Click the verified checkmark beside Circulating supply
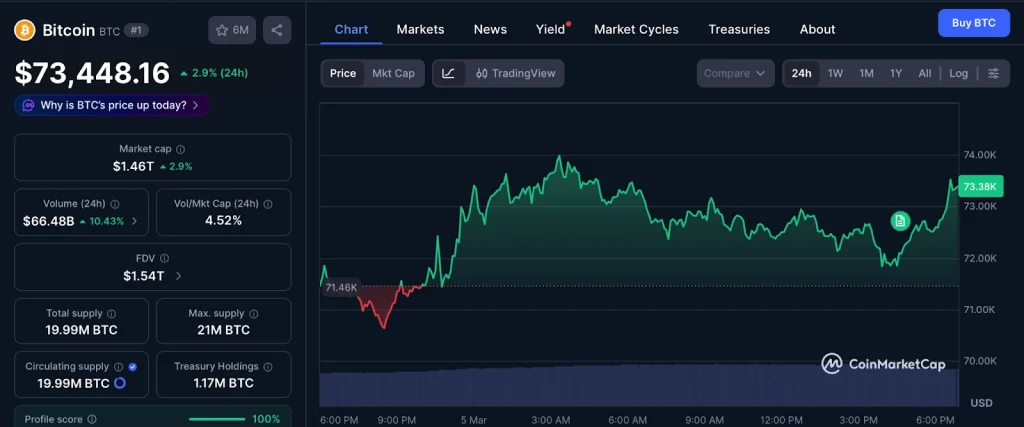The width and height of the screenshot is (1024, 427). point(133,367)
